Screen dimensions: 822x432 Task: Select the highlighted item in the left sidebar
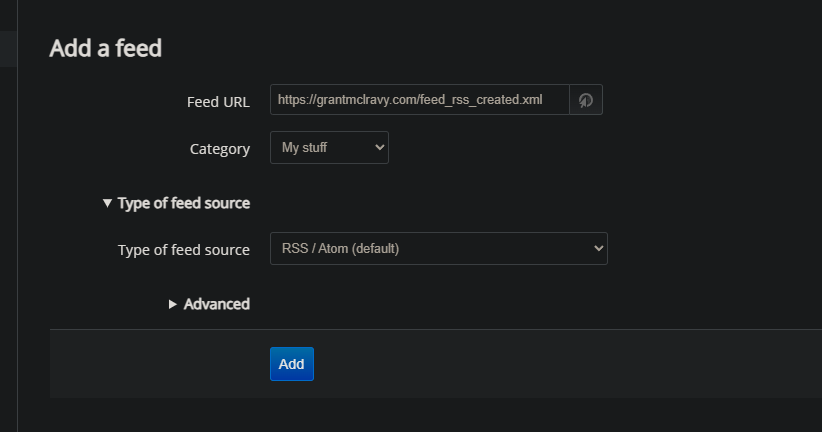pyautogui.click(x=8, y=48)
